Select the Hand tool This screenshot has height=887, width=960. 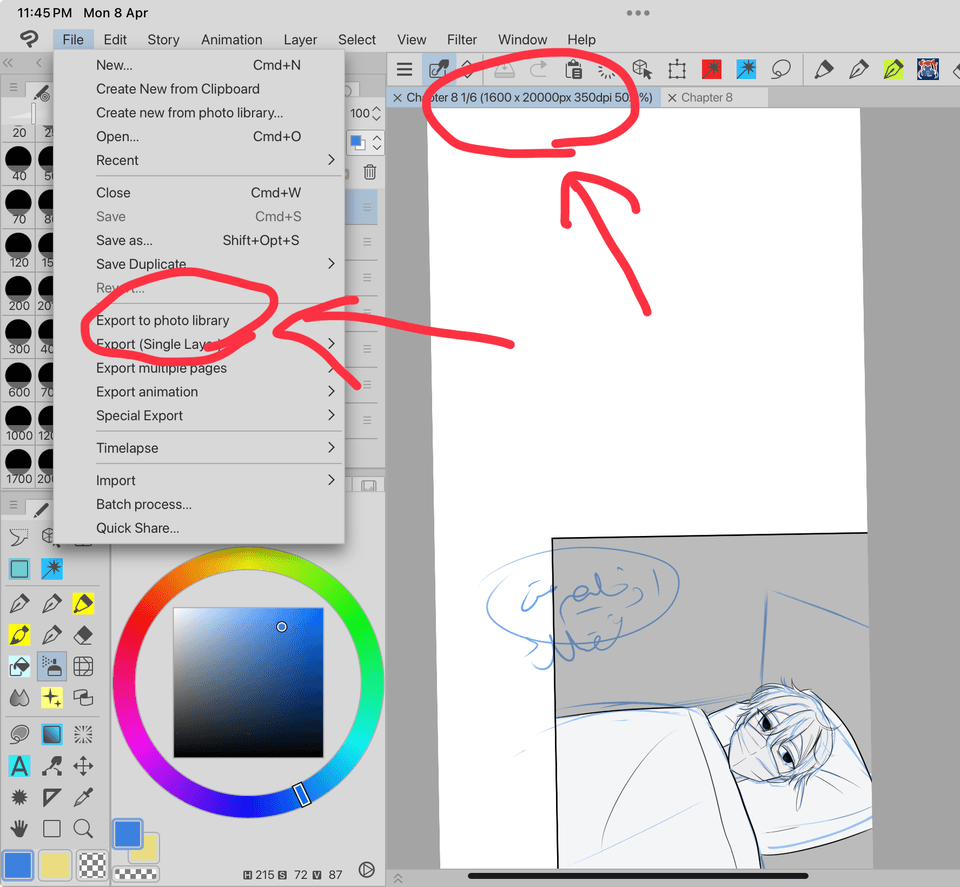(20, 826)
